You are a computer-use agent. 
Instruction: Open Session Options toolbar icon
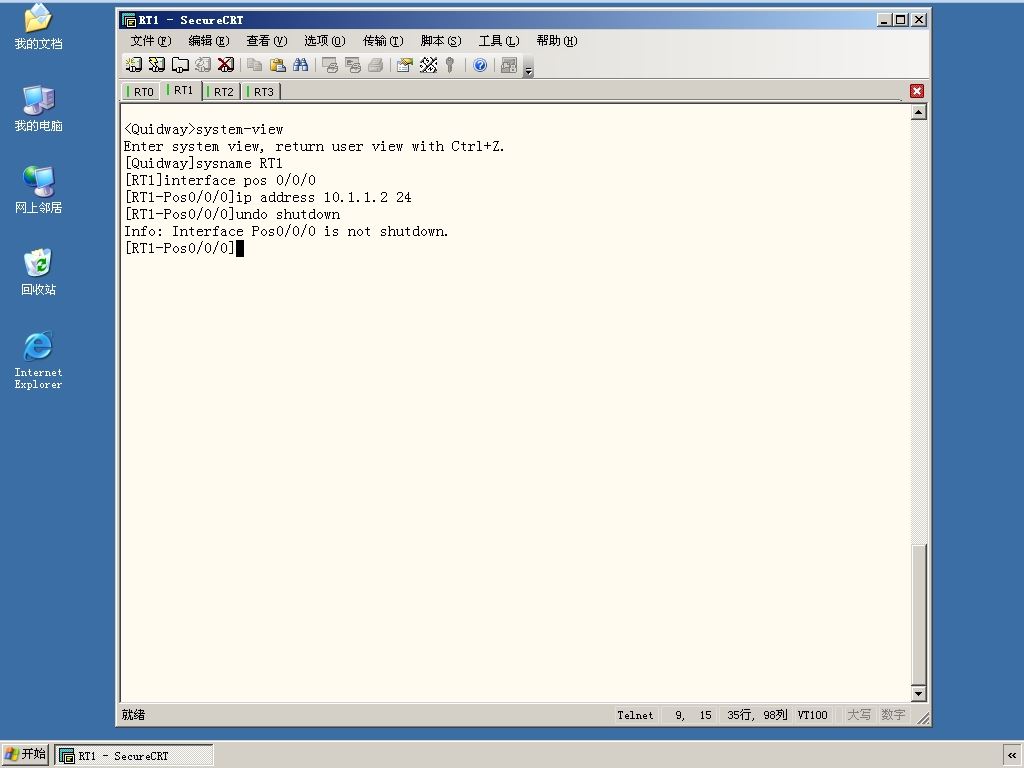tap(405, 65)
